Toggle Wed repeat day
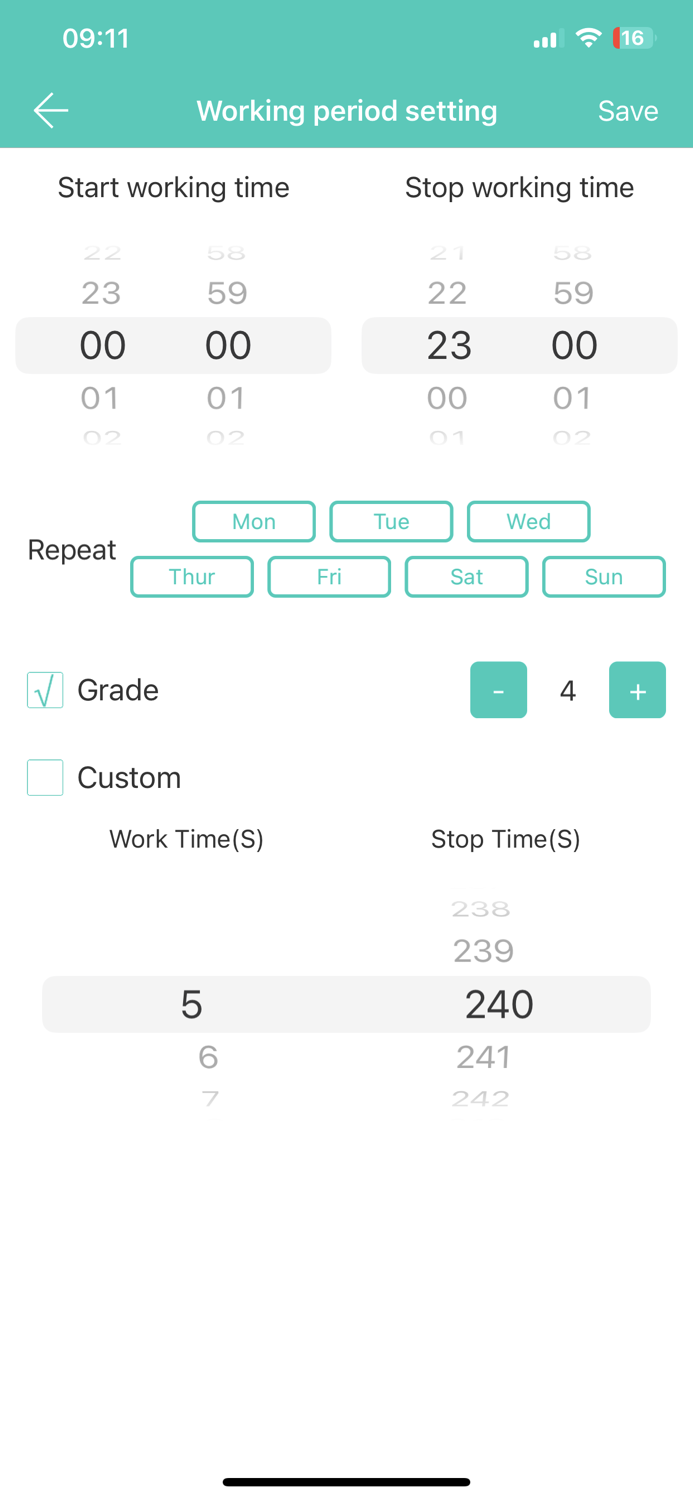The height and width of the screenshot is (1500, 693). pos(528,521)
